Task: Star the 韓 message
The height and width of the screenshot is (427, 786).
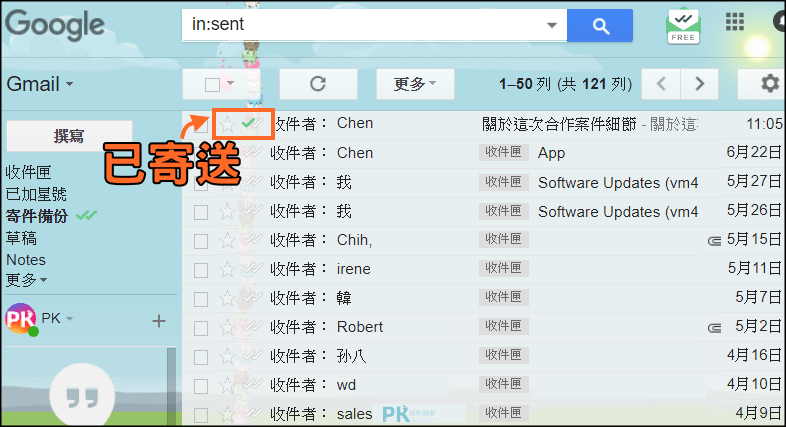Action: coord(227,299)
